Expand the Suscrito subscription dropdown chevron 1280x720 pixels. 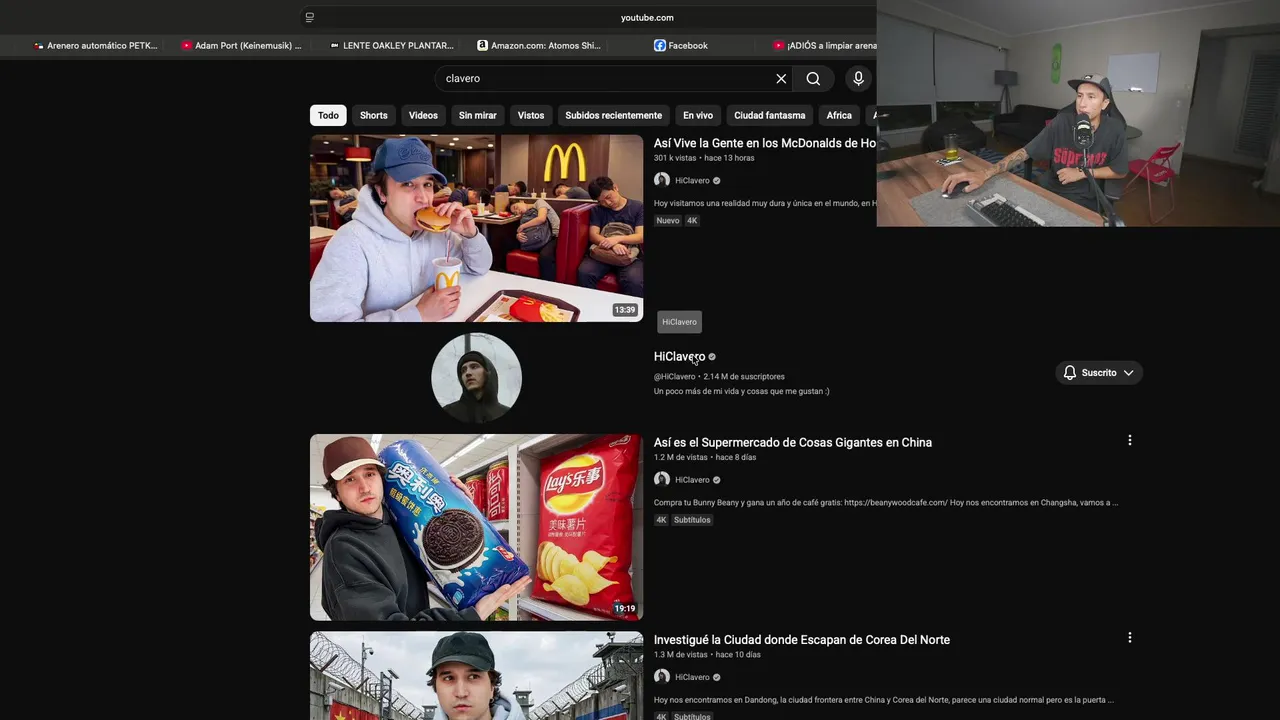(x=1128, y=373)
